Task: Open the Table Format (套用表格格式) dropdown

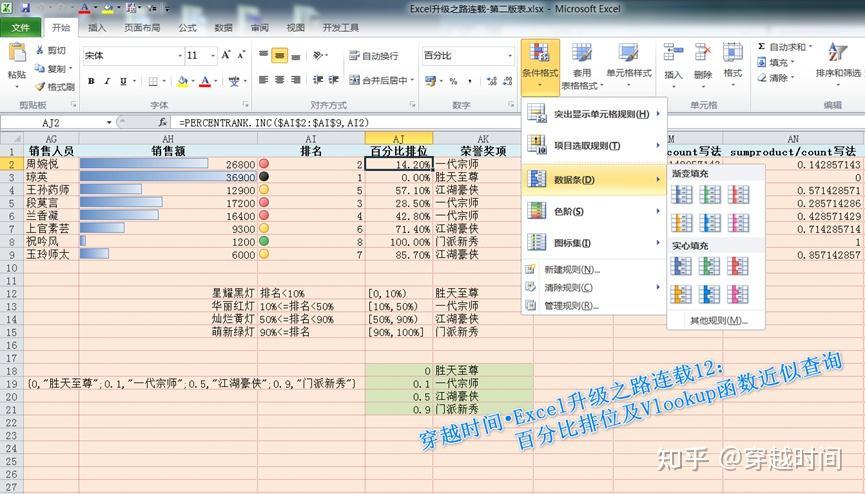Action: 582,66
